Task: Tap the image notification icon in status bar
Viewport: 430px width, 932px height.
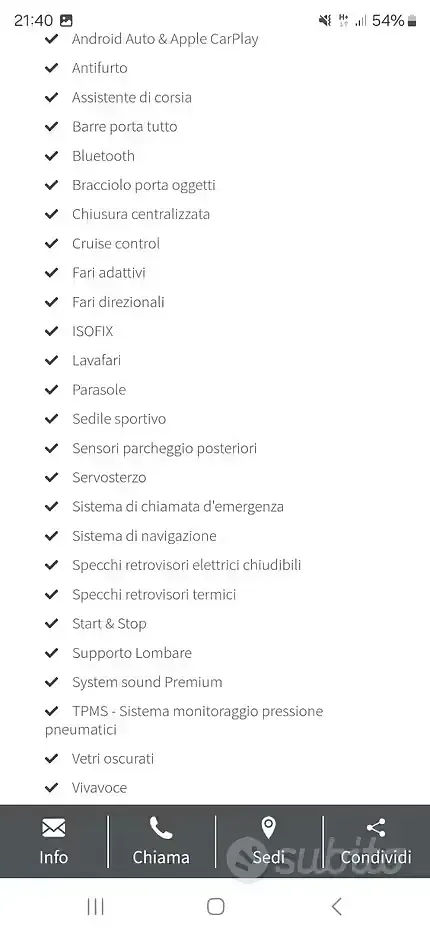Action: [x=66, y=21]
